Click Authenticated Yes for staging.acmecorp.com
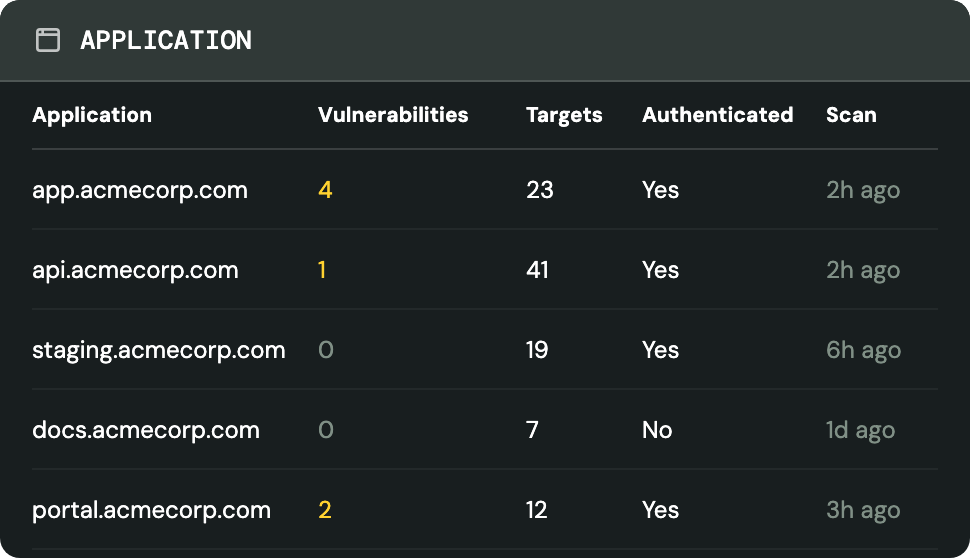The height and width of the screenshot is (558, 970). 661,350
